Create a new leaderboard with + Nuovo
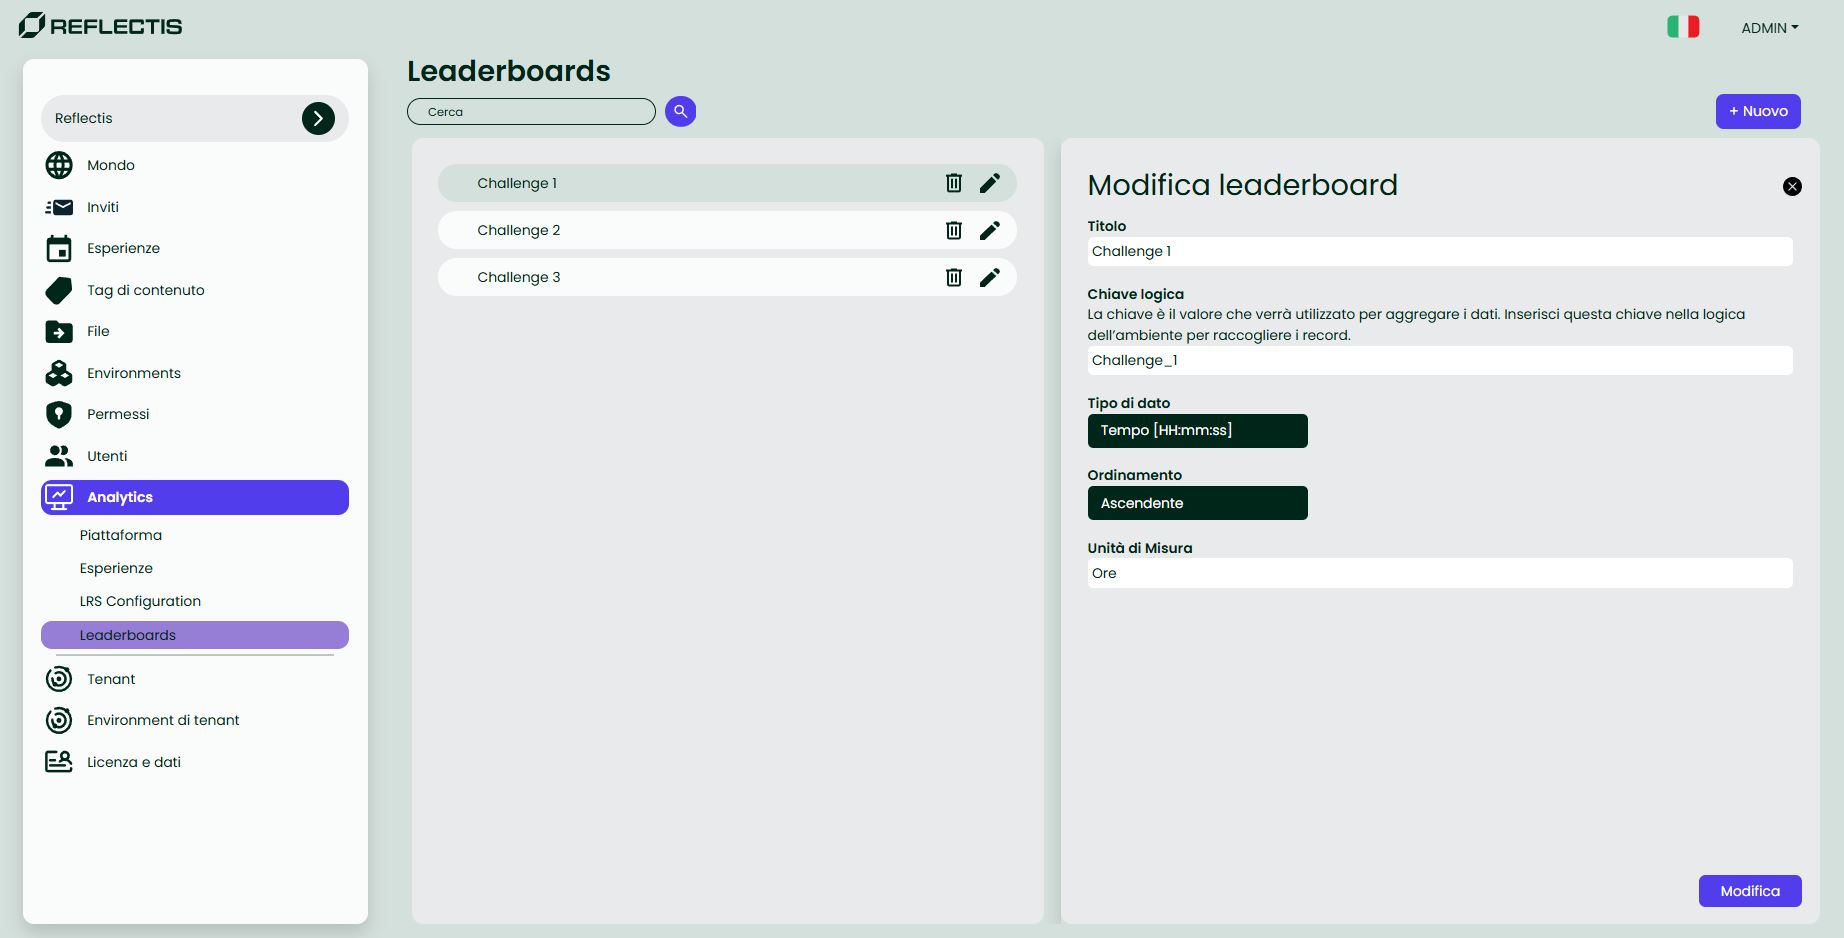Viewport: 1844px width, 938px height. coord(1758,111)
